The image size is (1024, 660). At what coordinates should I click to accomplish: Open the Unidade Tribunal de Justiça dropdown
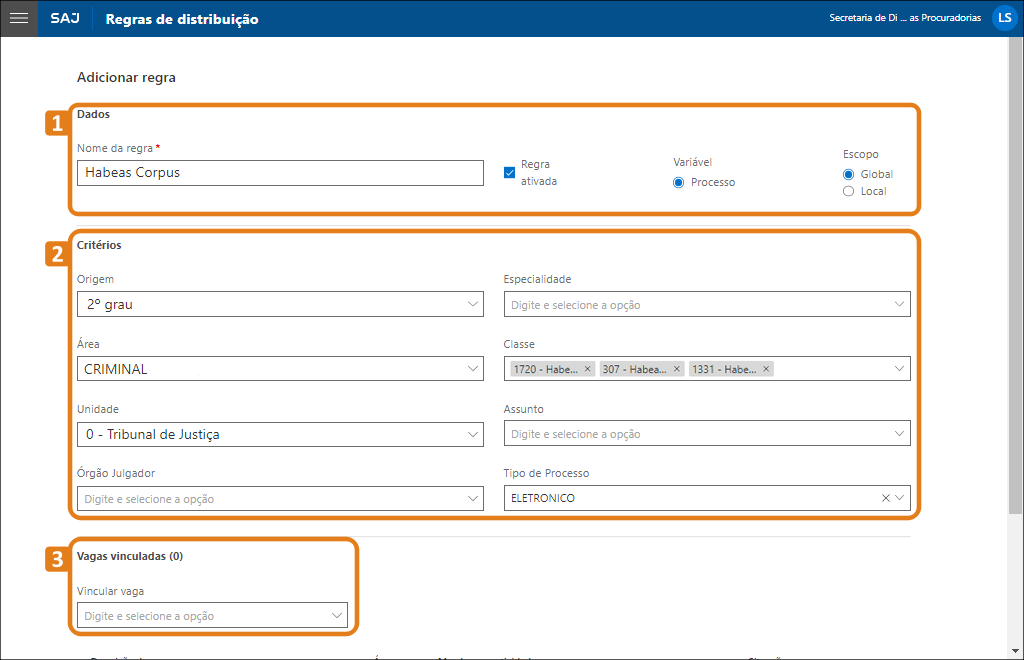coord(280,434)
